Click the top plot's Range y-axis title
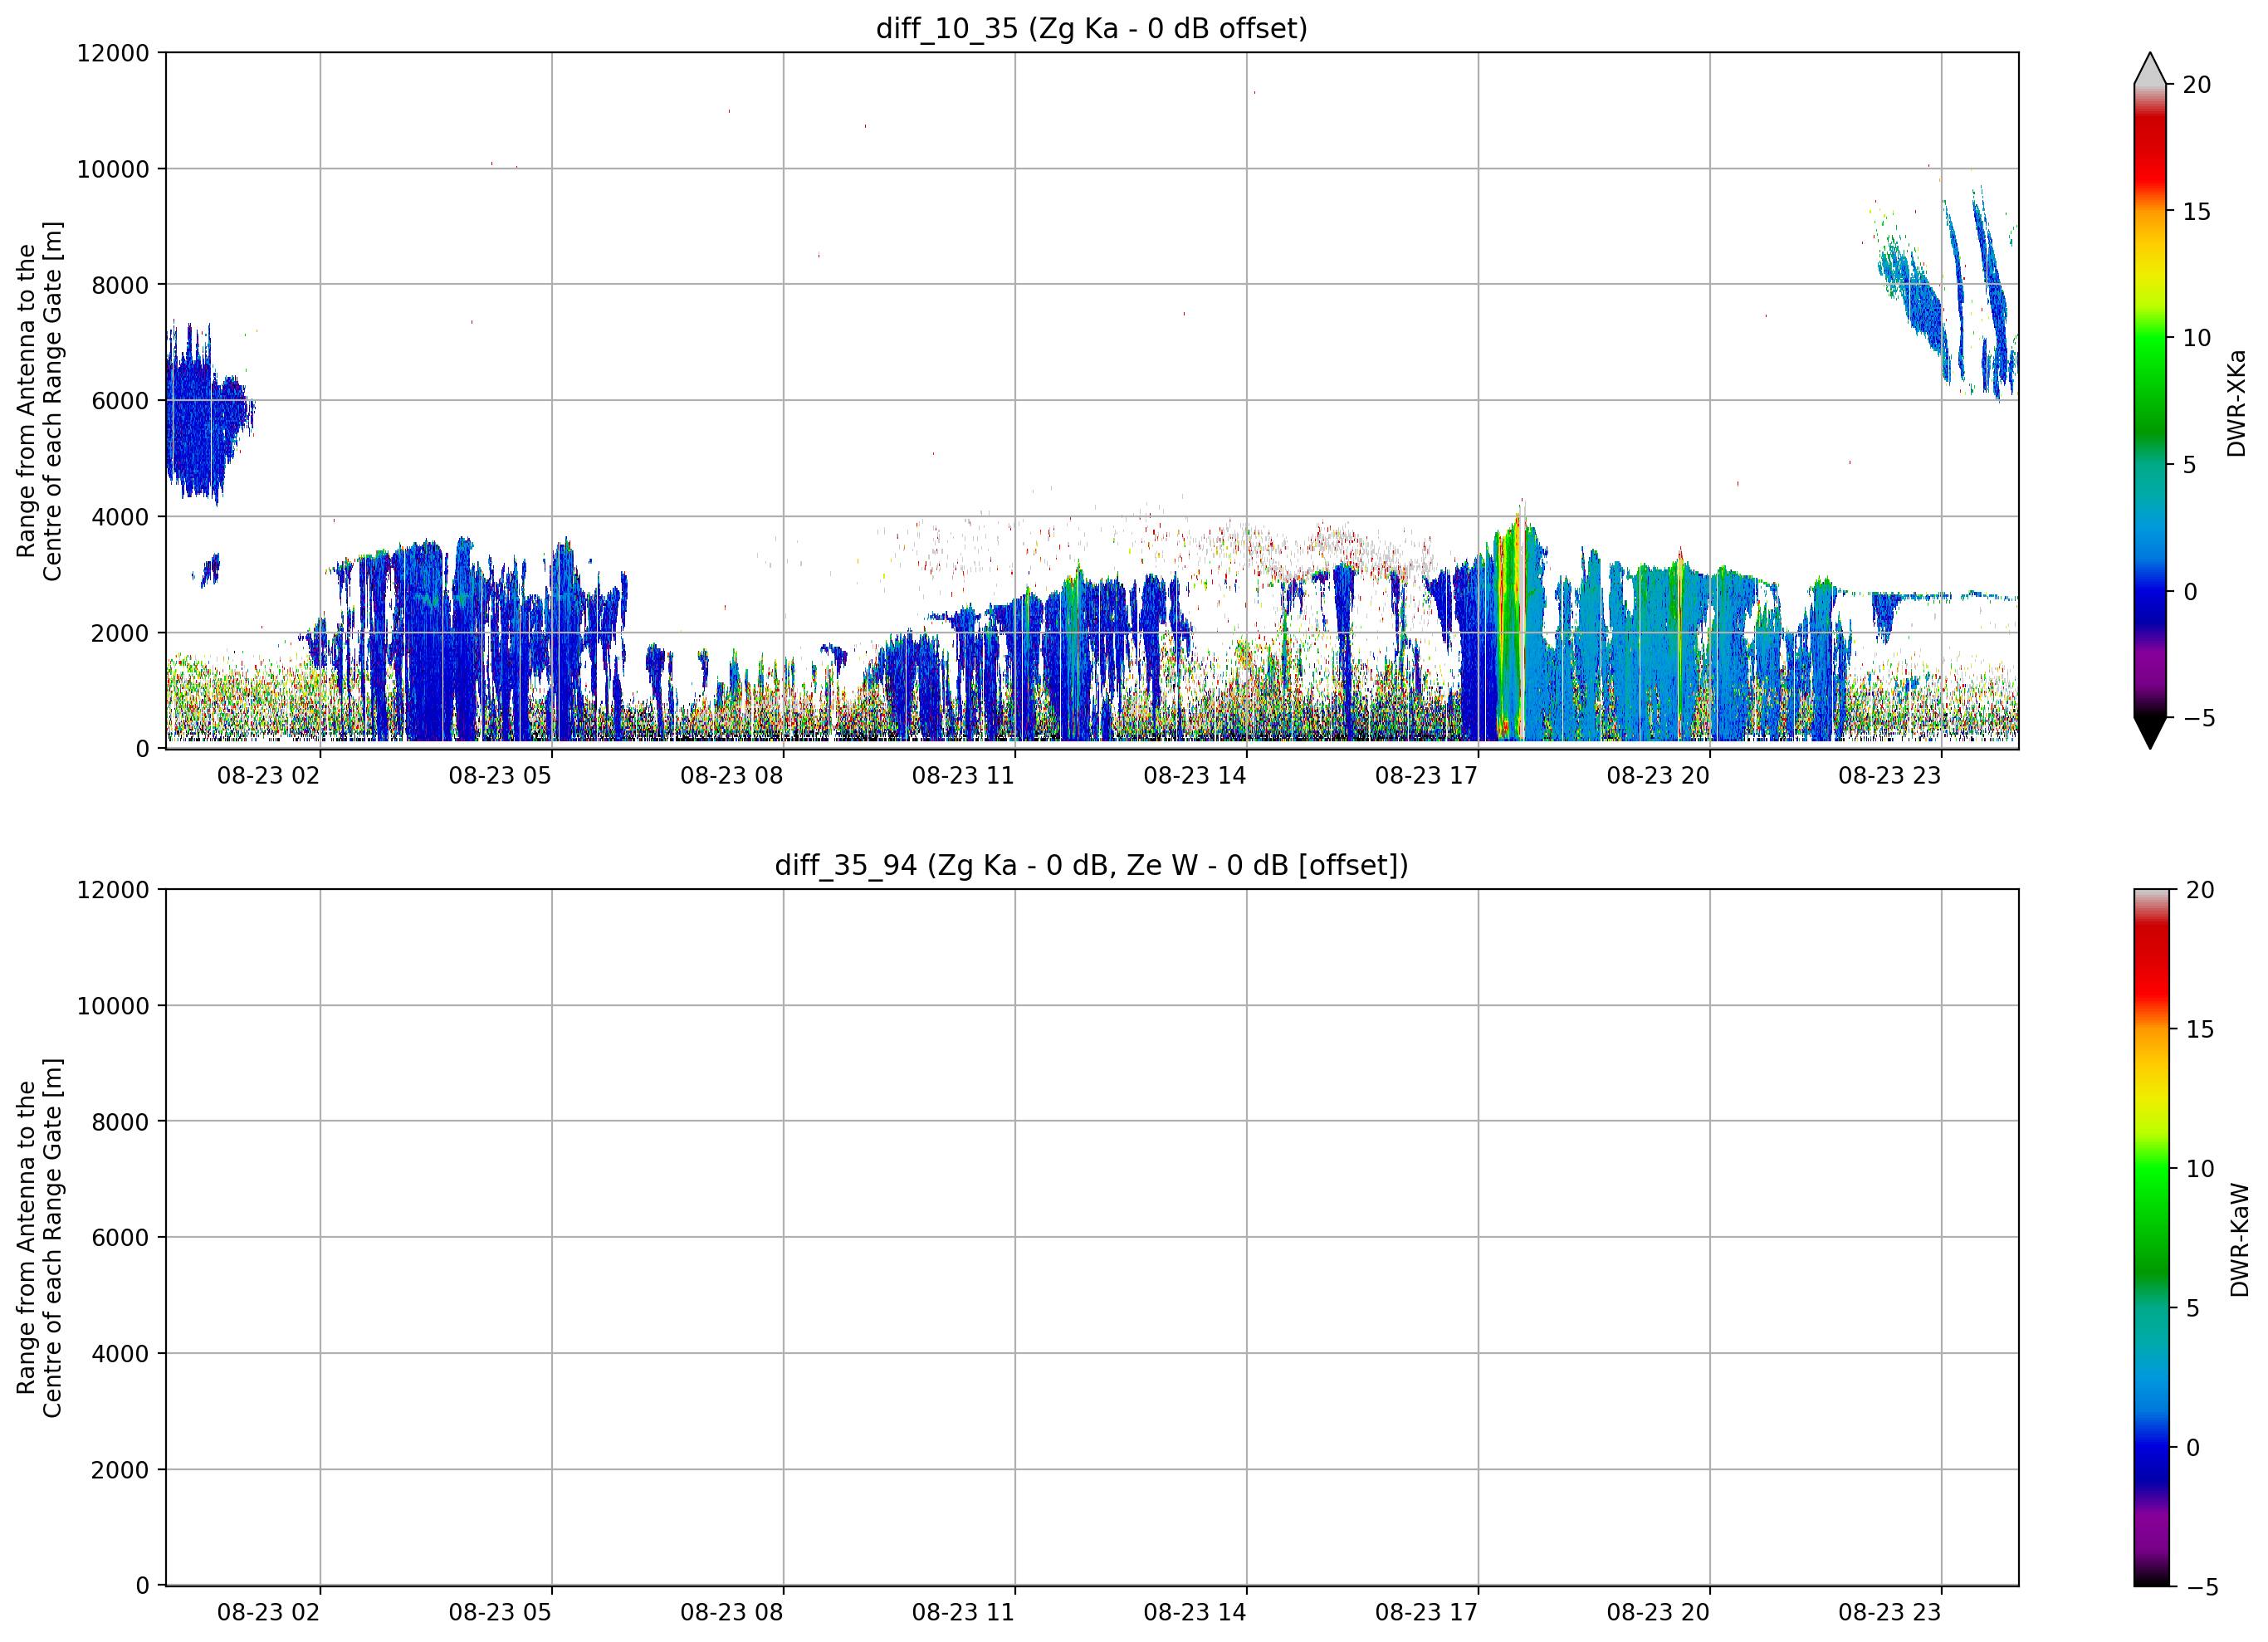 (39, 401)
